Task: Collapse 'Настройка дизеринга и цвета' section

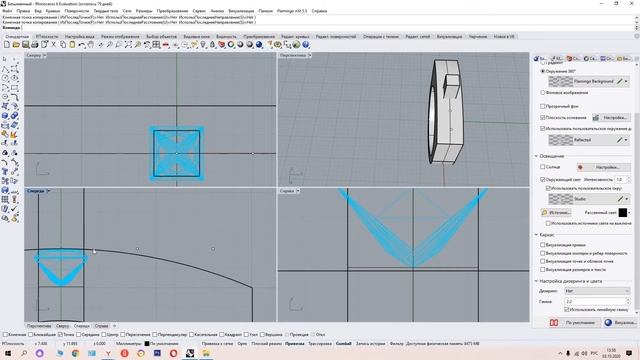Action: 536,281
